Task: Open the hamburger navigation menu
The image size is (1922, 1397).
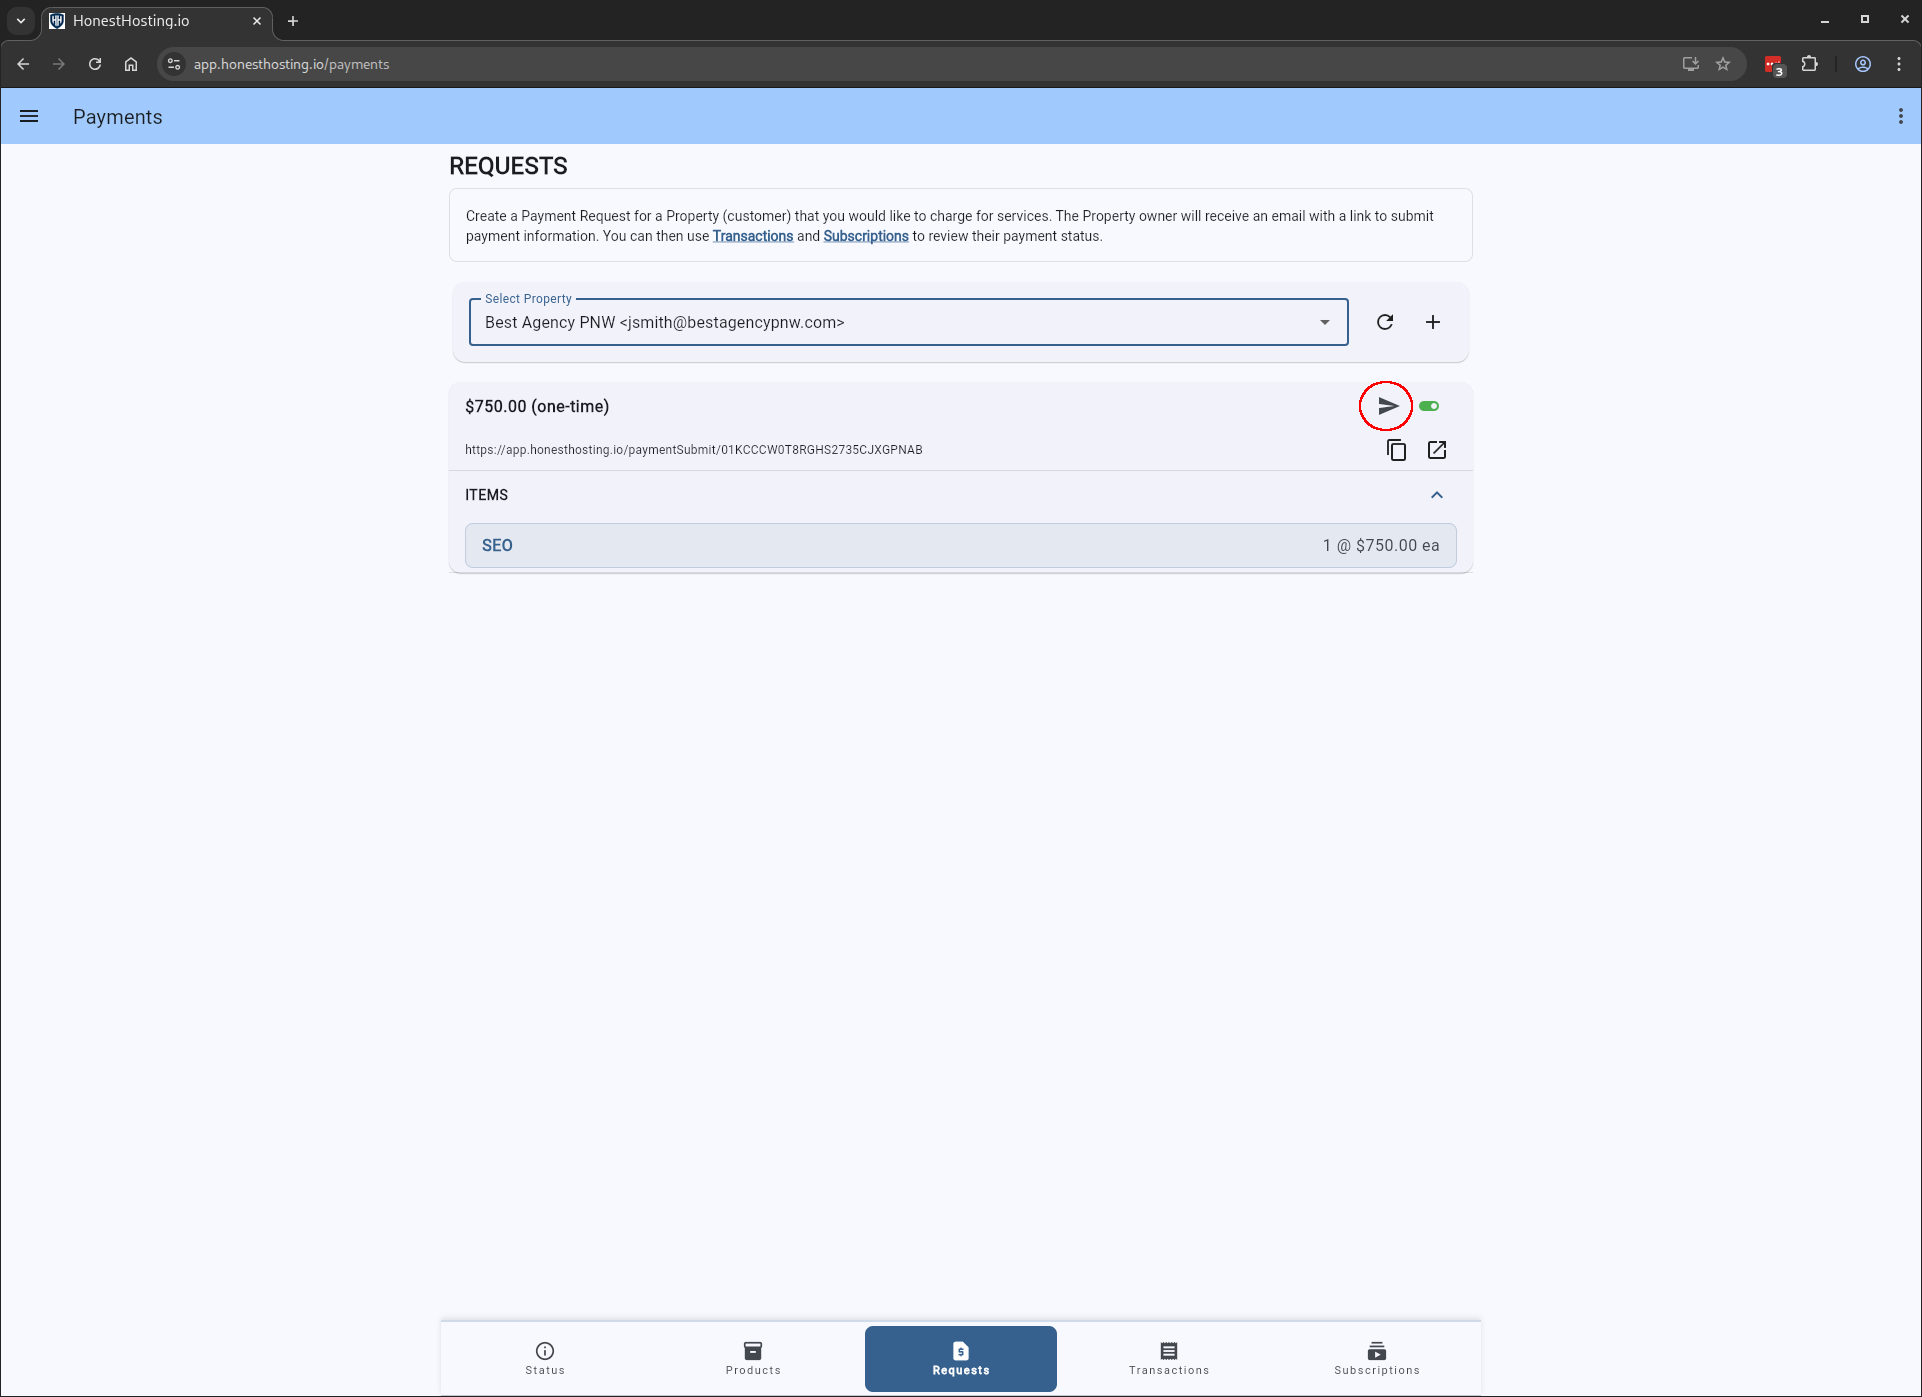Action: [x=29, y=116]
